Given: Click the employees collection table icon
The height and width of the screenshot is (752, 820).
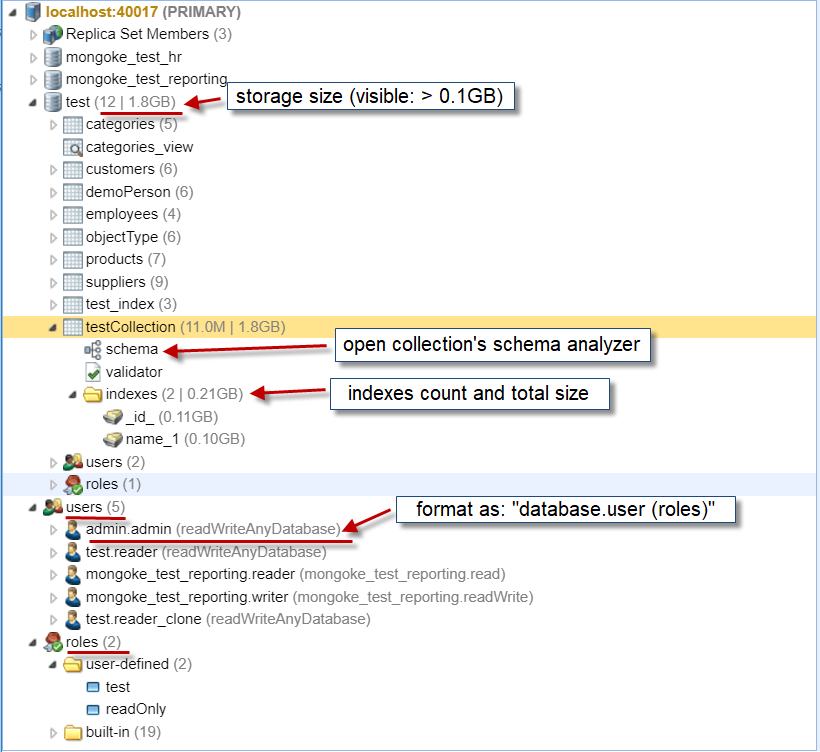Looking at the screenshot, I should click(x=73, y=214).
